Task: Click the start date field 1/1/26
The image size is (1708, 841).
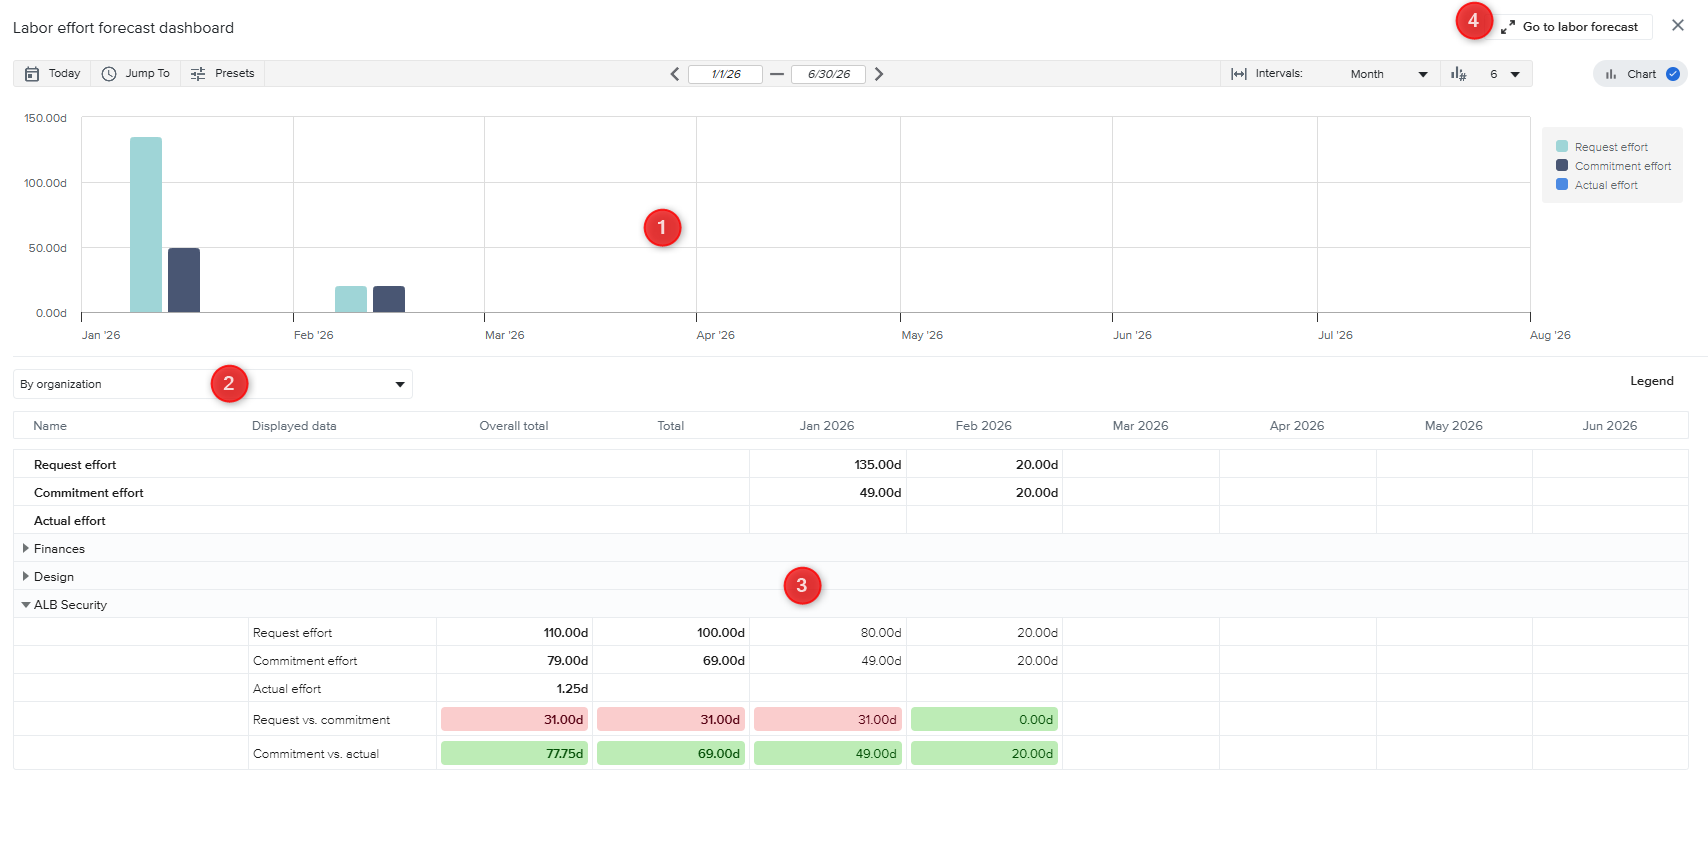Action: tap(726, 74)
